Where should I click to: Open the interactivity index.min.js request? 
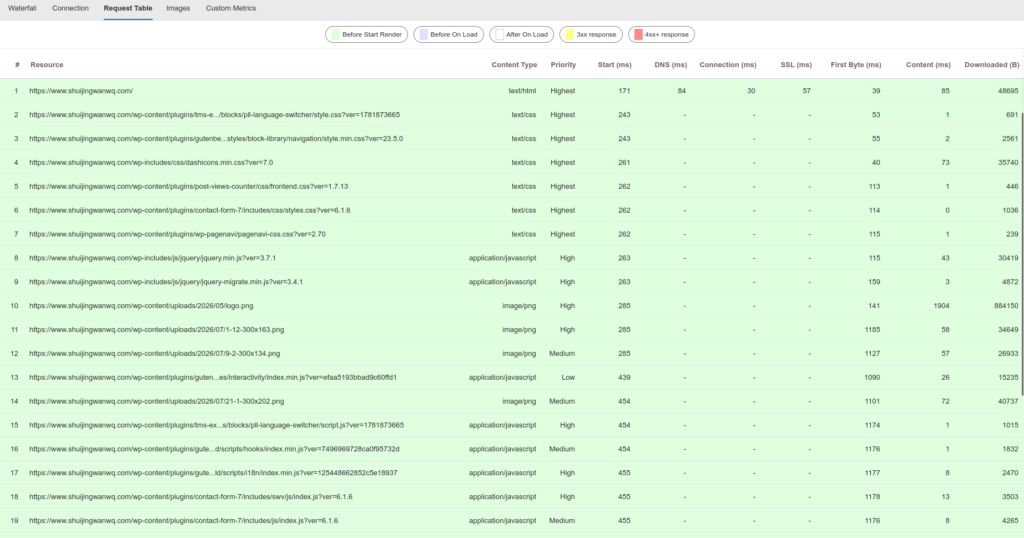(213, 377)
